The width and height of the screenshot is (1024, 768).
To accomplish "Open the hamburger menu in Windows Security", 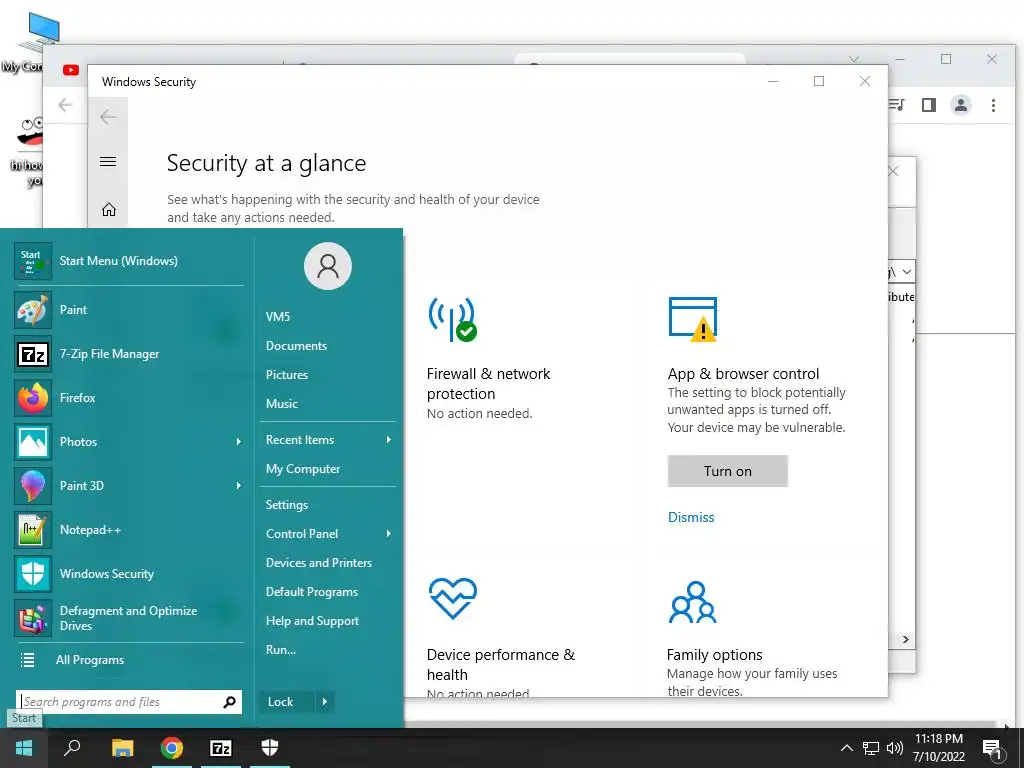I will click(x=108, y=161).
